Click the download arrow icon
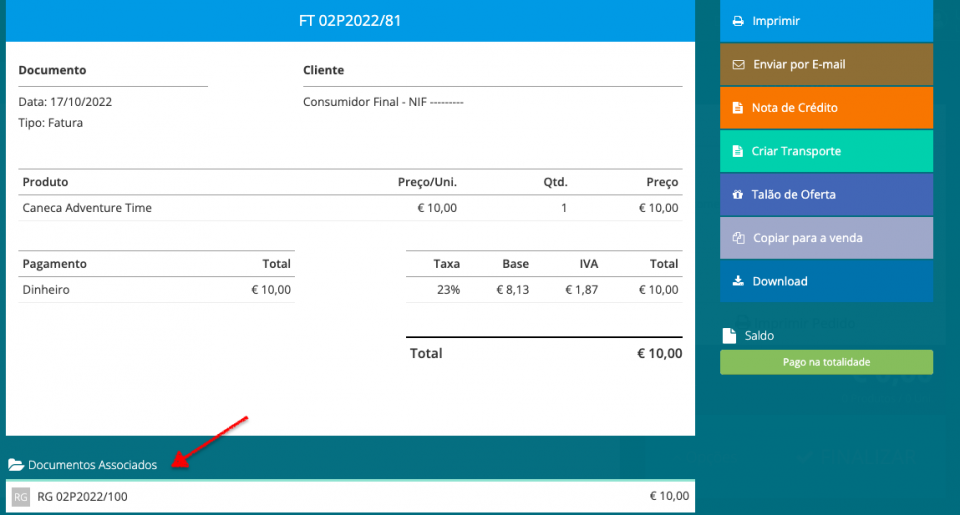The width and height of the screenshot is (960, 515). [738, 281]
